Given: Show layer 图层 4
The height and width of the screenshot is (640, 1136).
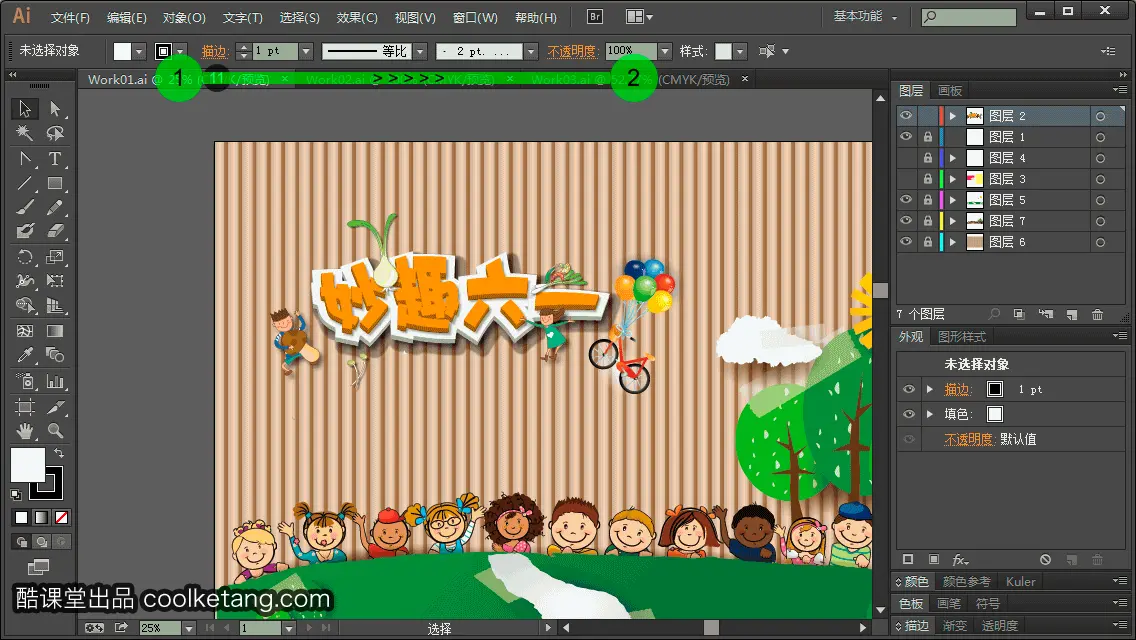Looking at the screenshot, I should click(x=906, y=158).
